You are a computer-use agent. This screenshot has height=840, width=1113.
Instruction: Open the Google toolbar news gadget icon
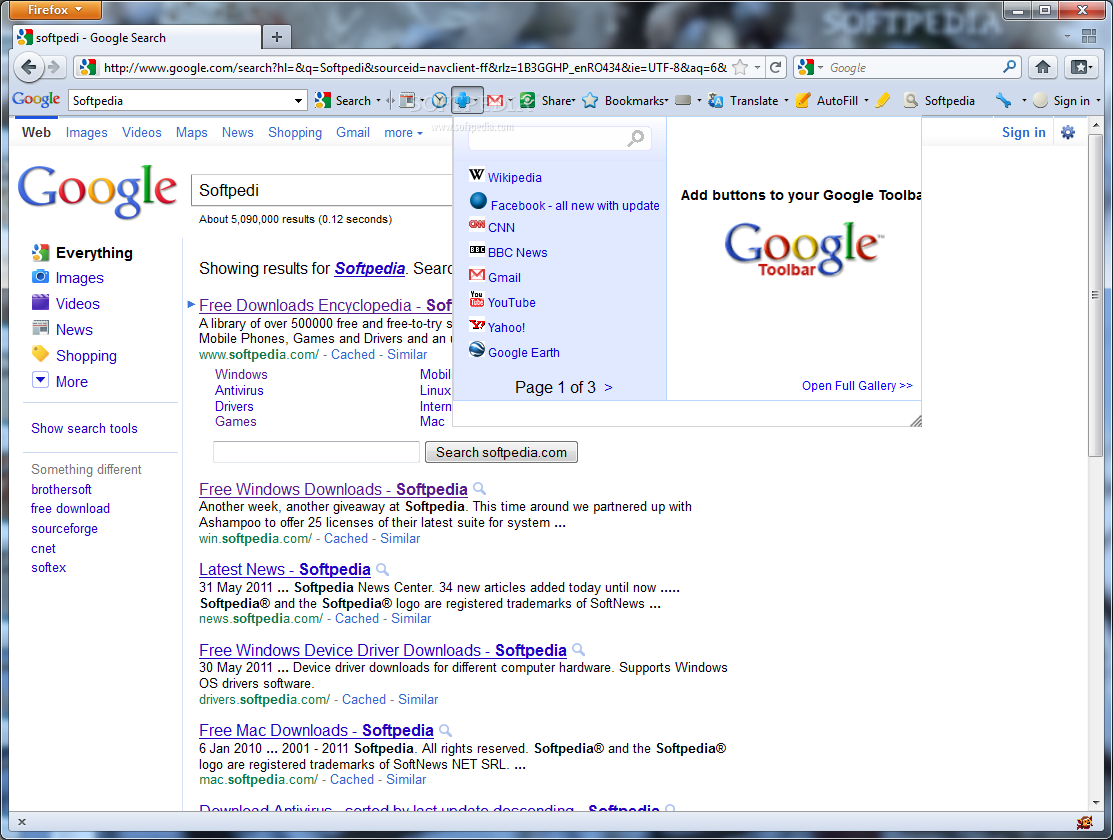407,101
